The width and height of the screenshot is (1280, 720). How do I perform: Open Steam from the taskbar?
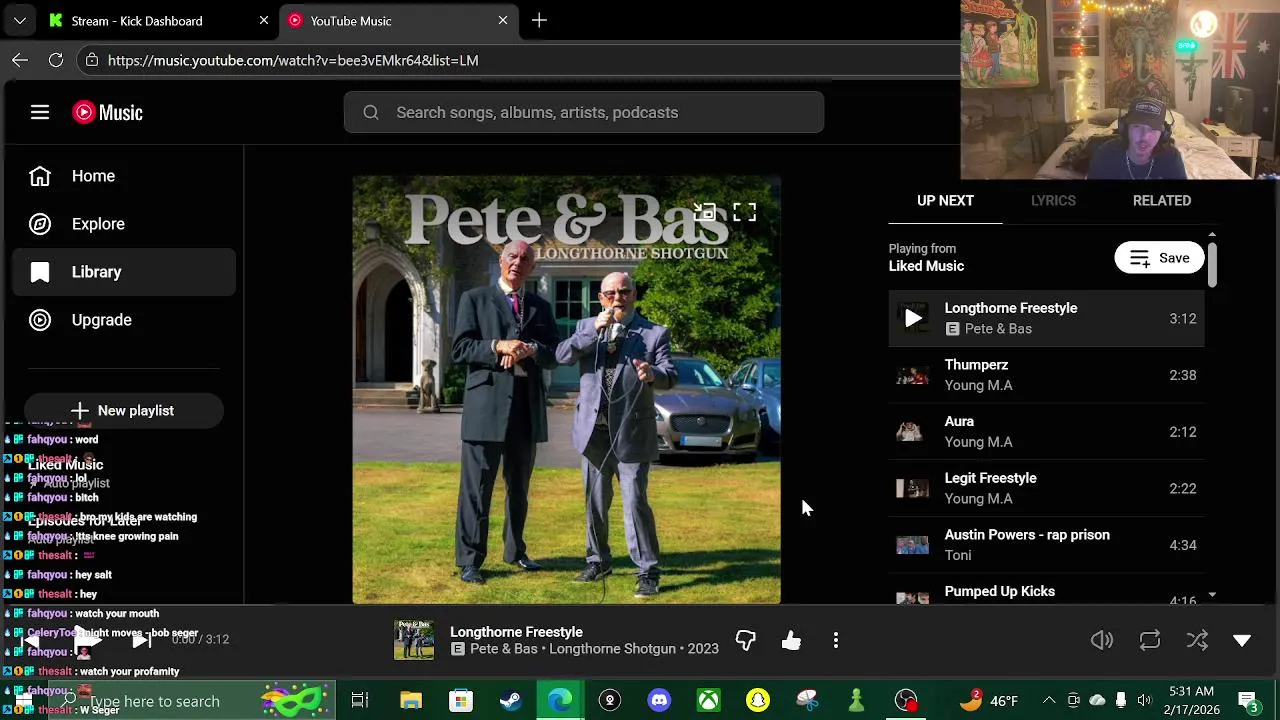[510, 701]
